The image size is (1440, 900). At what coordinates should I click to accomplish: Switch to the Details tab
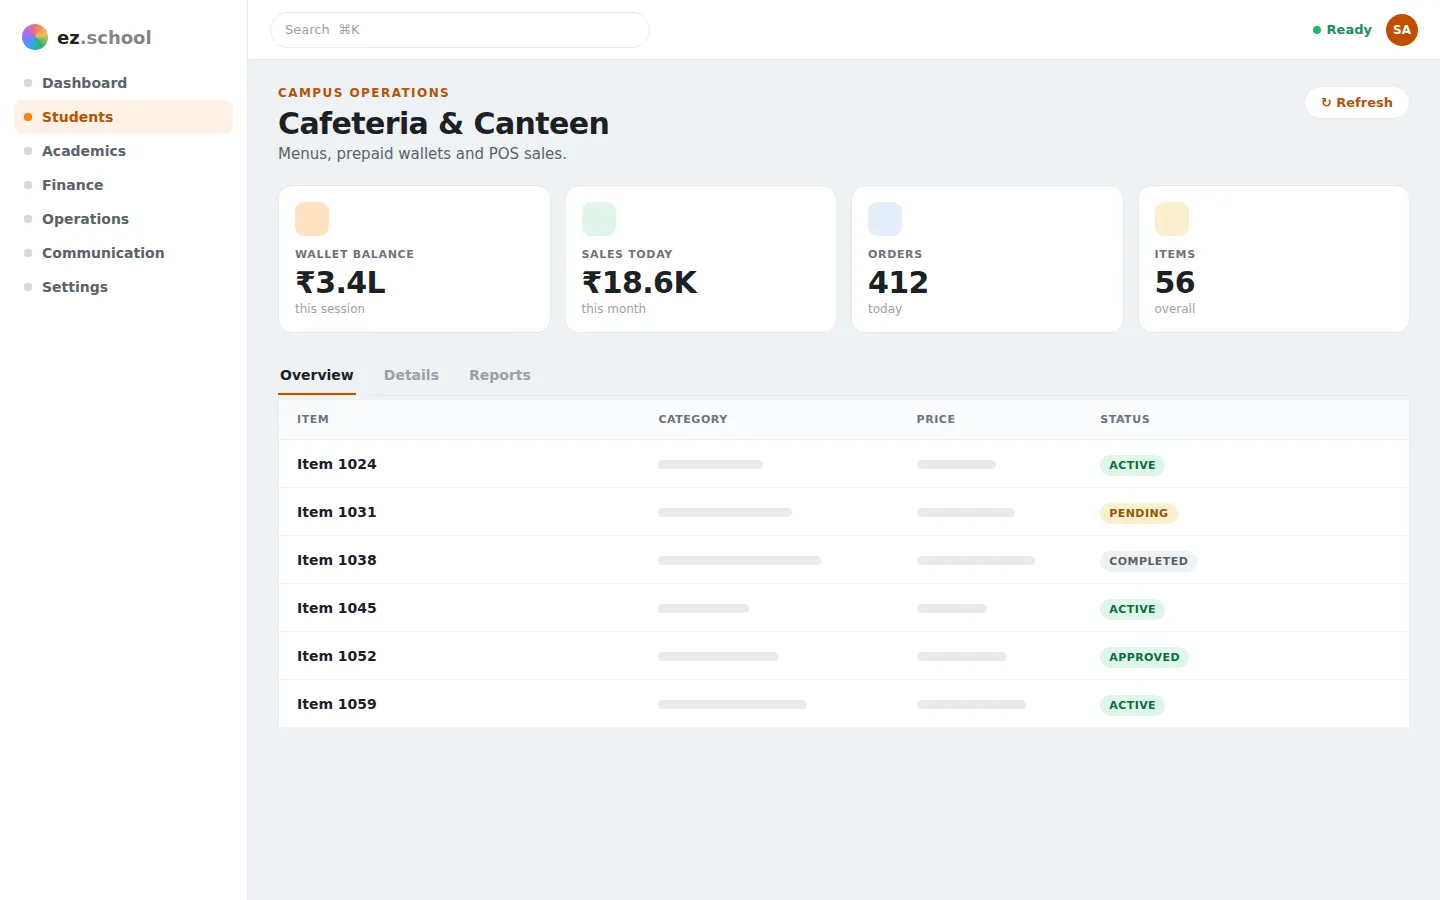[411, 375]
